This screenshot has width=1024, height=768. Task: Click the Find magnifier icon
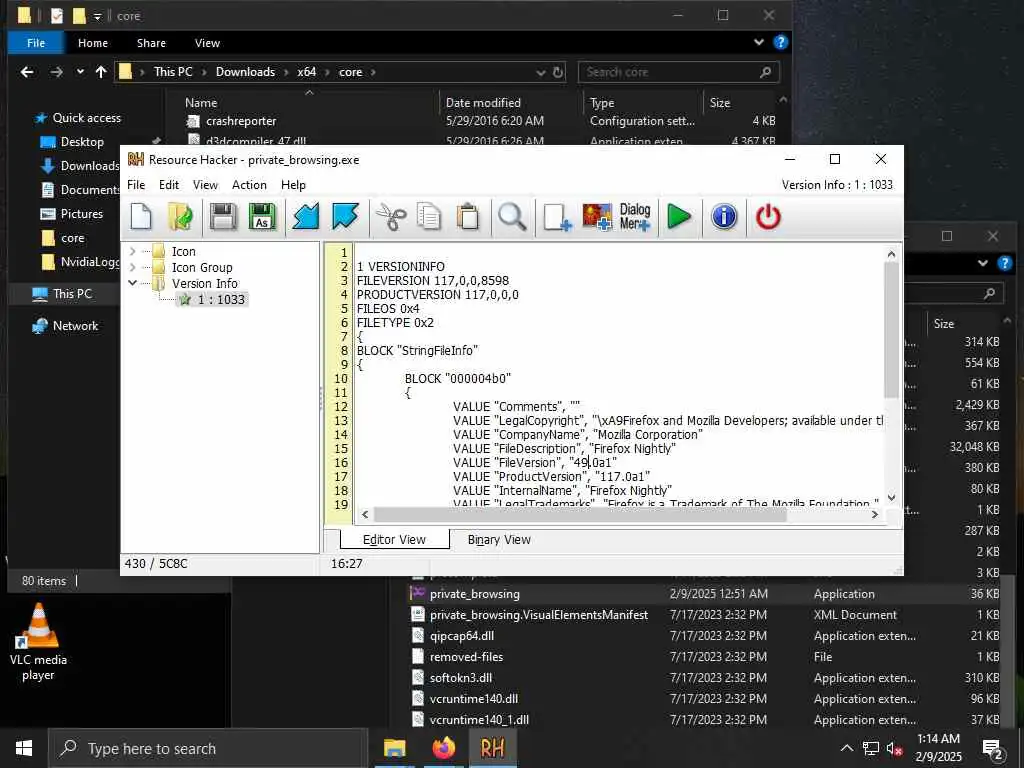click(512, 217)
